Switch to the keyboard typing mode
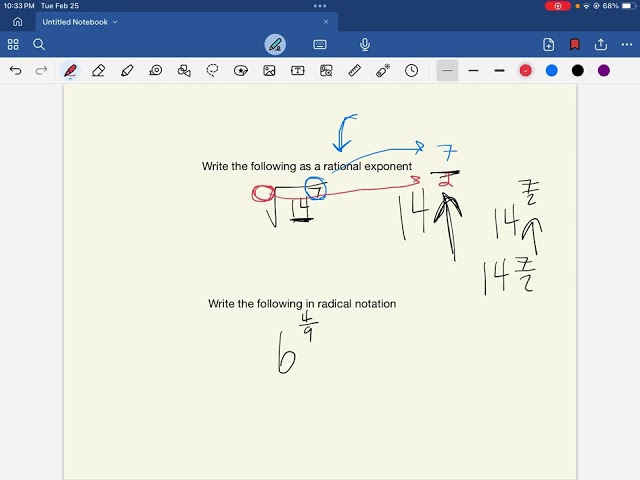 coord(320,44)
